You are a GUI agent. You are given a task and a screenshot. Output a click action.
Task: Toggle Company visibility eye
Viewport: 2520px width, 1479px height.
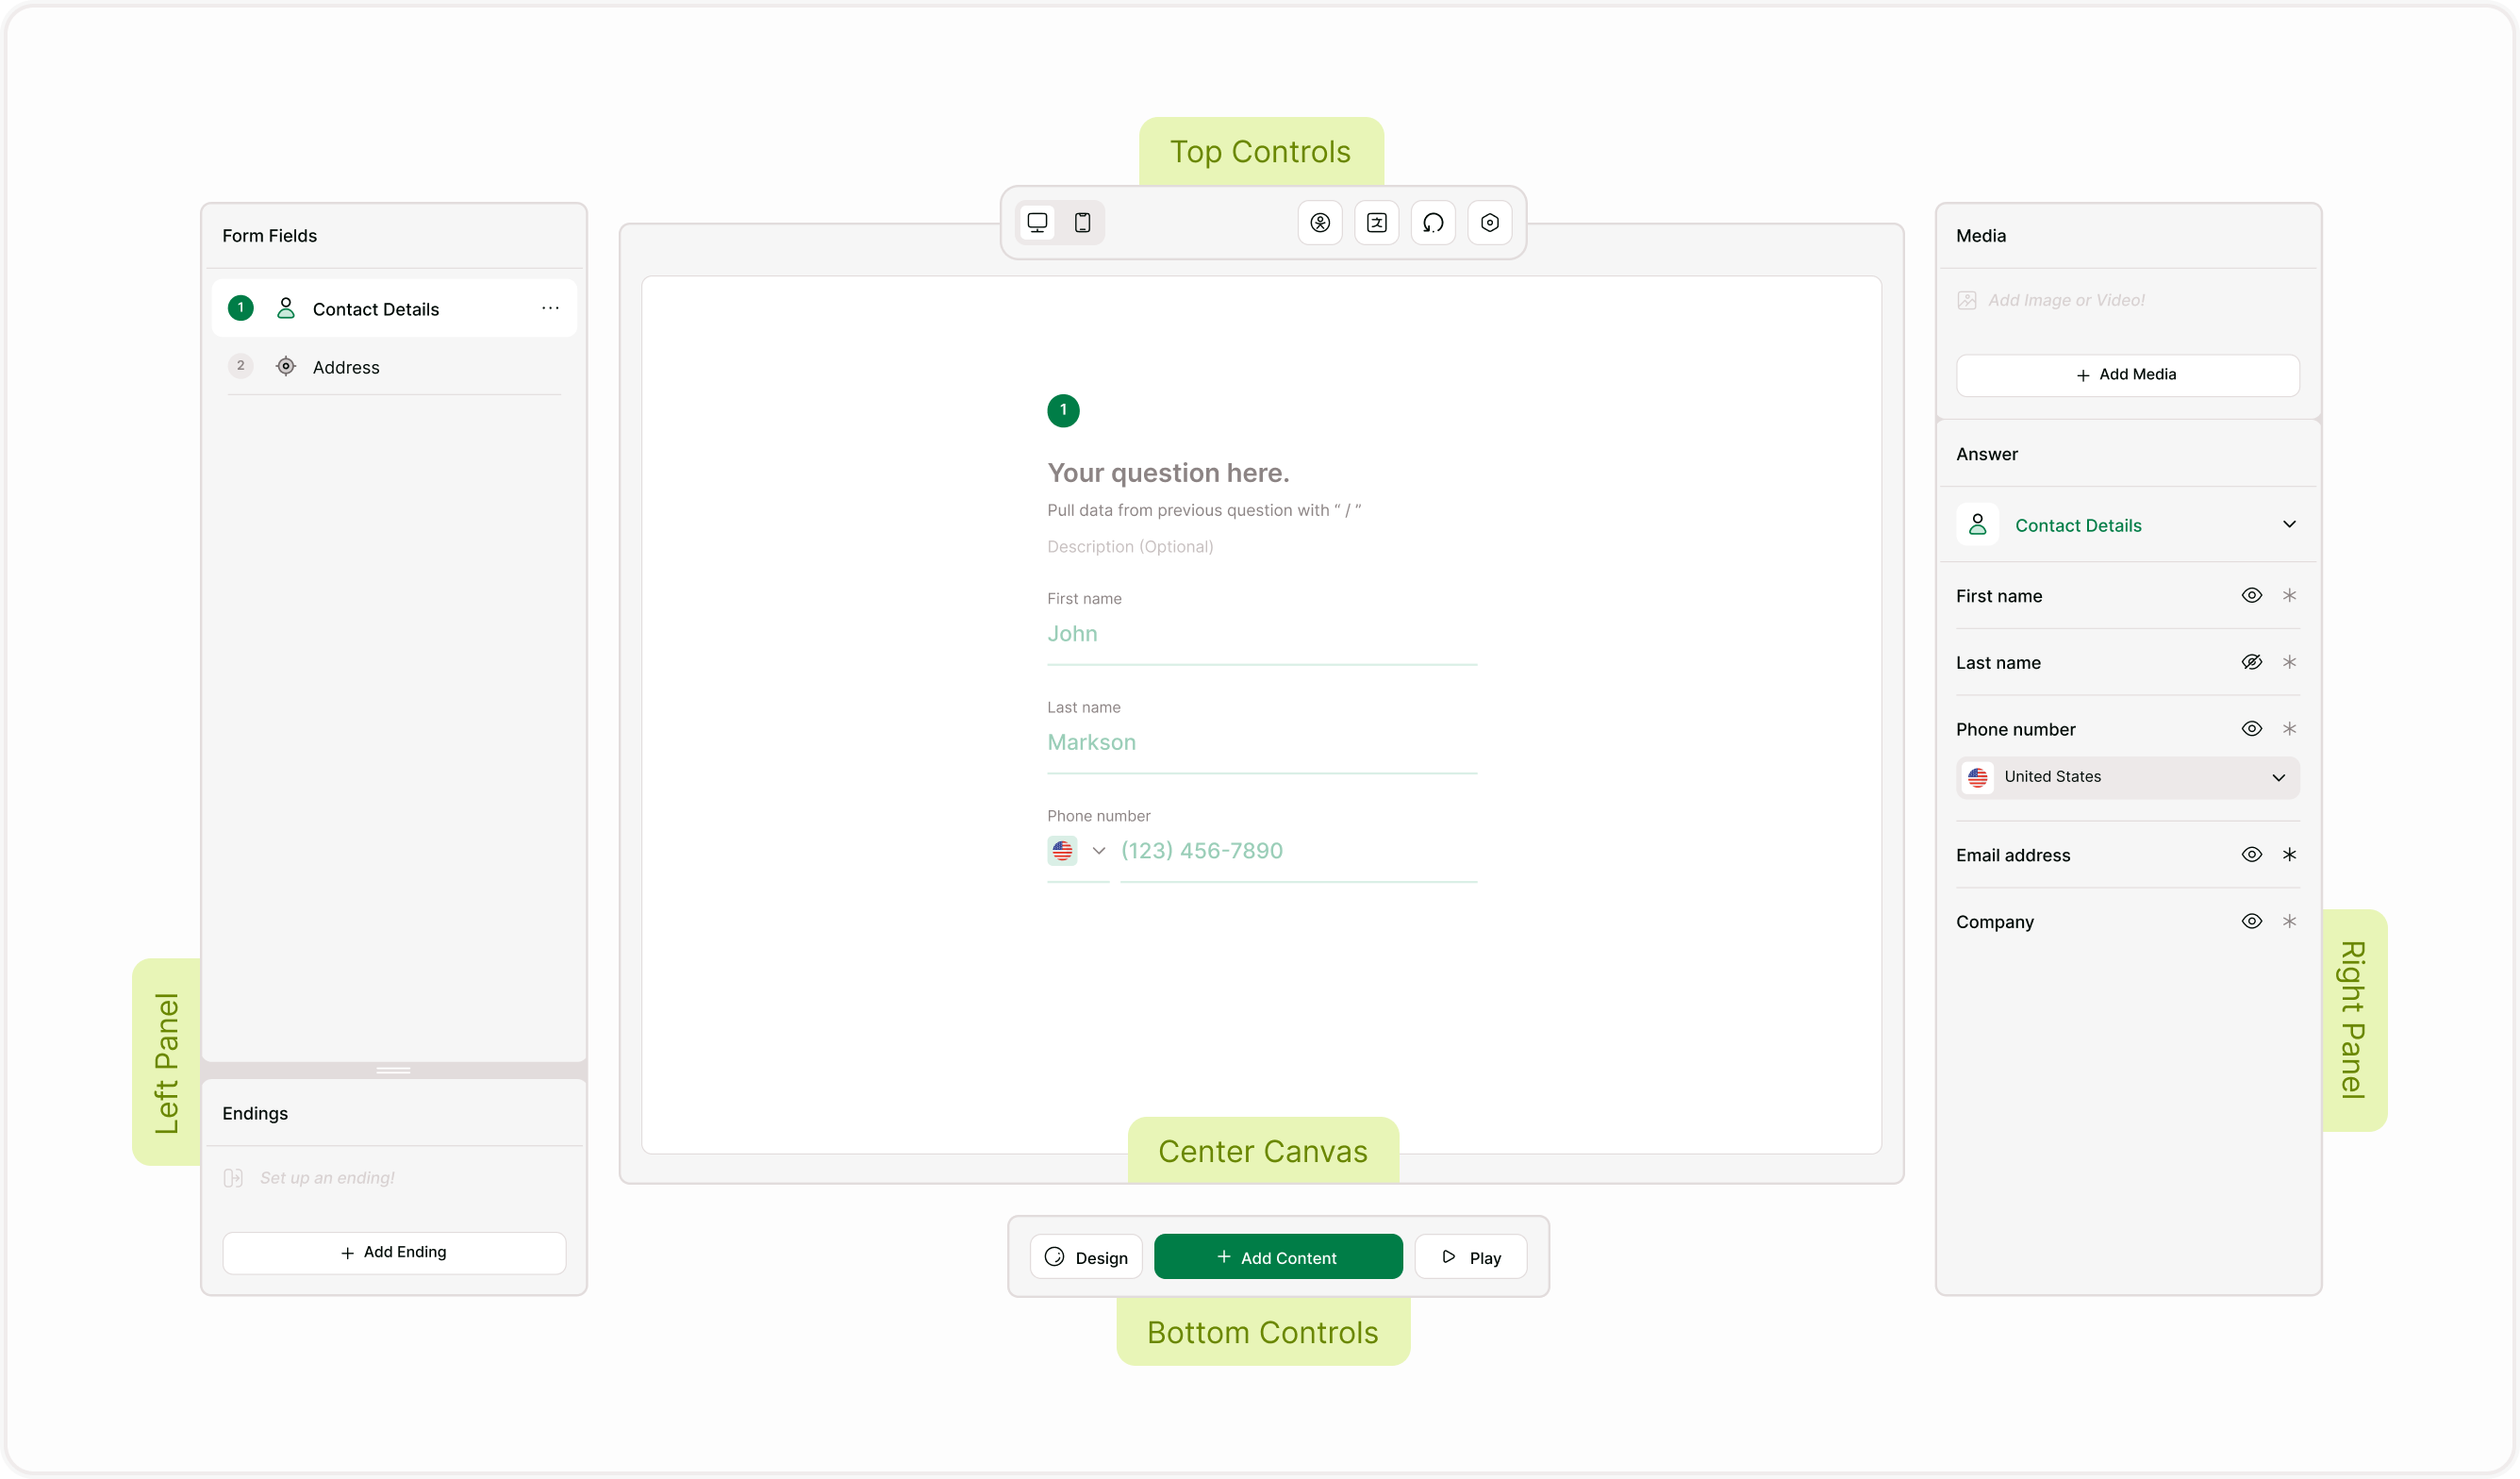coord(2251,921)
